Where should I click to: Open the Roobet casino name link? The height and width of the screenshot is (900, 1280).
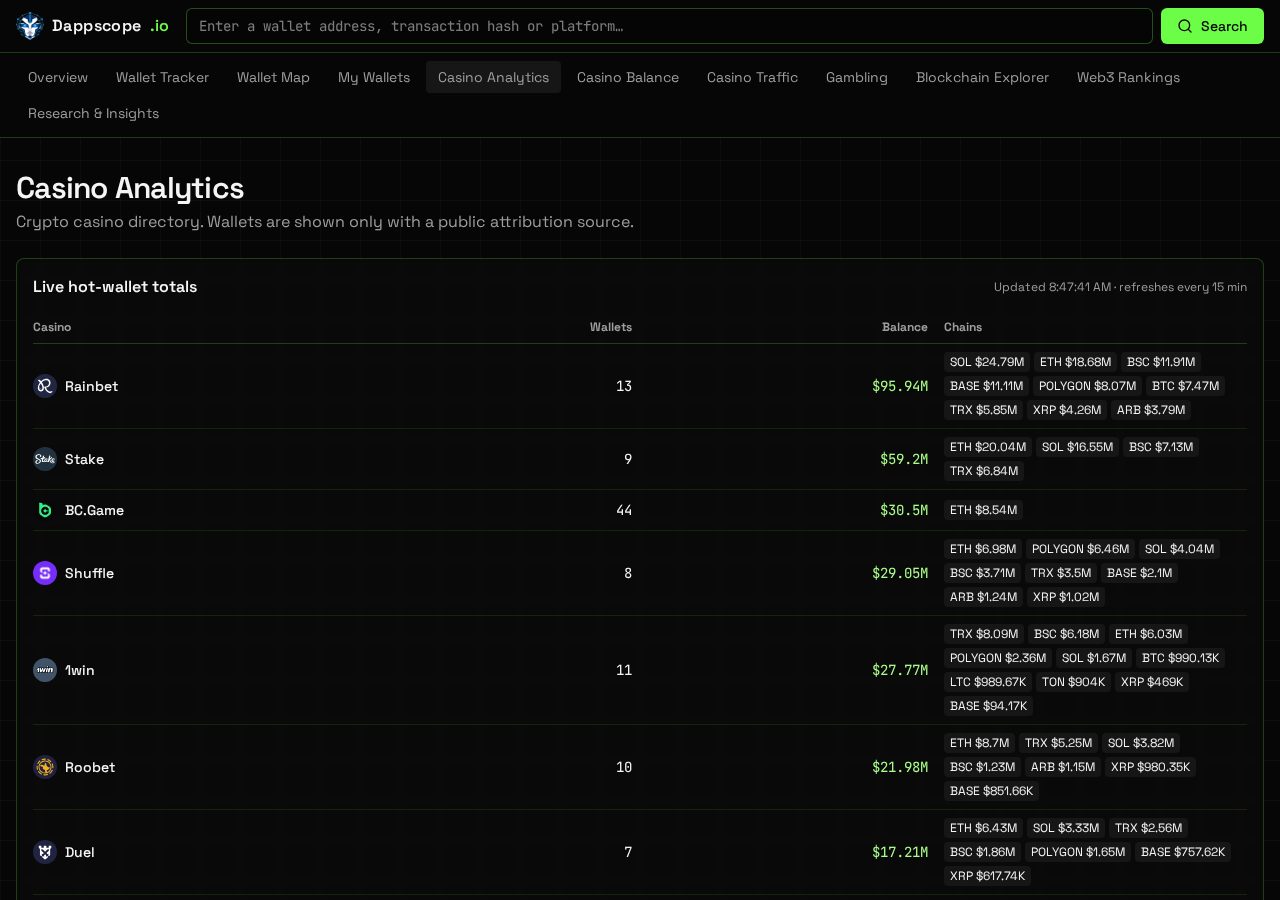pyautogui.click(x=90, y=767)
